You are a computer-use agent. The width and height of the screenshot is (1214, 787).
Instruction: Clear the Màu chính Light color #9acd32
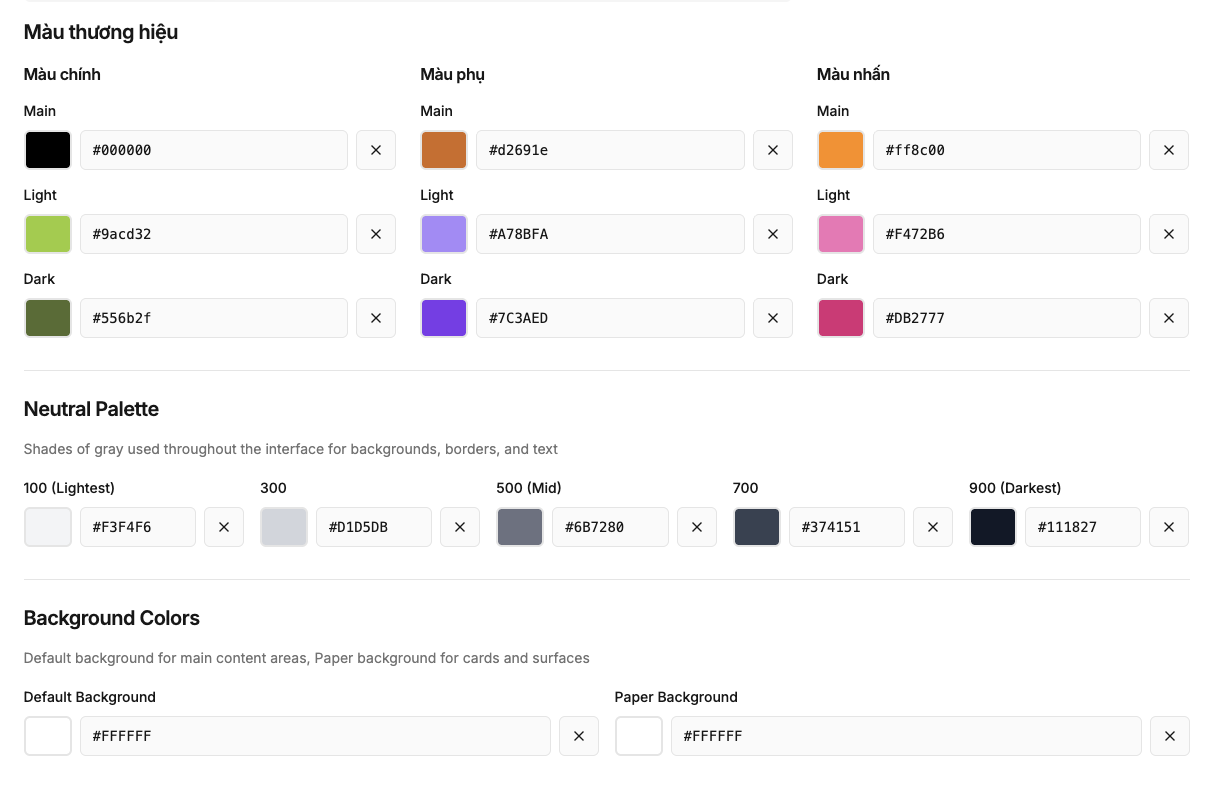(x=376, y=234)
